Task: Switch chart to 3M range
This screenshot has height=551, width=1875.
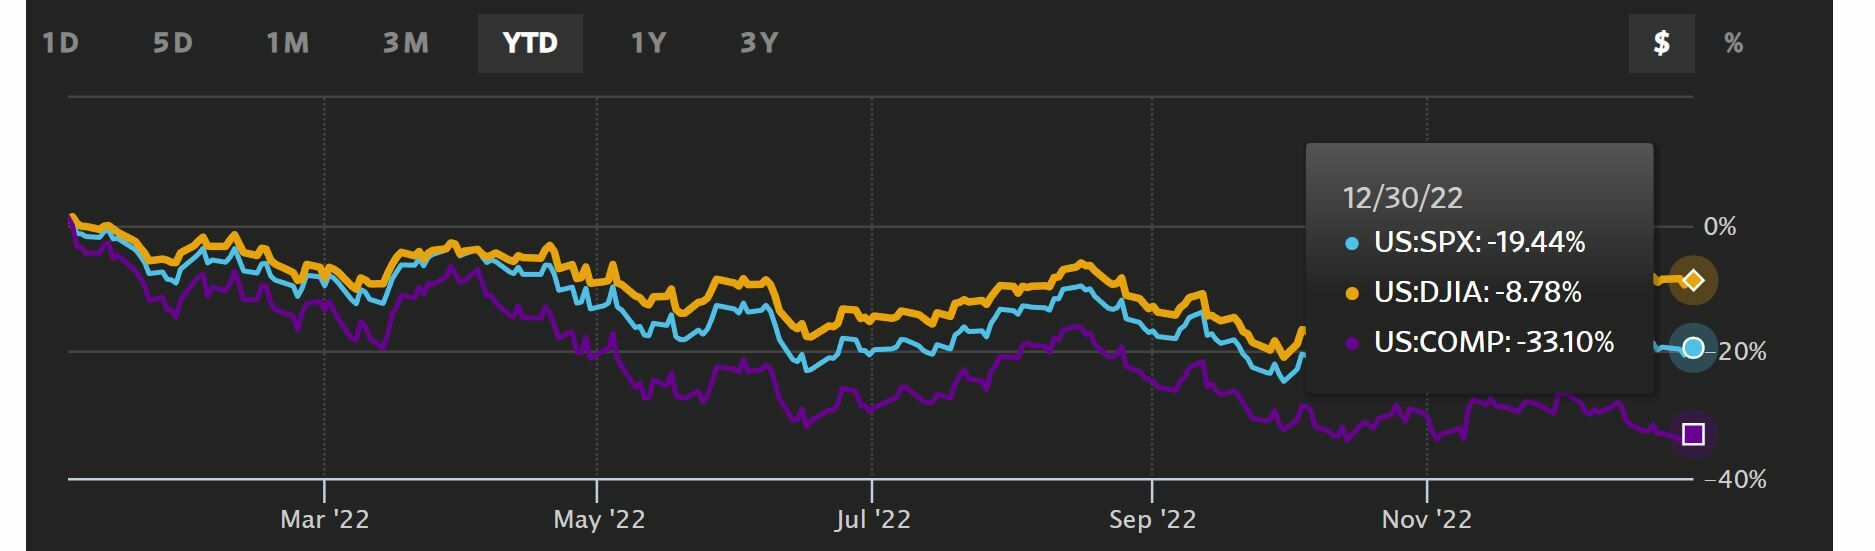Action: pyautogui.click(x=406, y=43)
